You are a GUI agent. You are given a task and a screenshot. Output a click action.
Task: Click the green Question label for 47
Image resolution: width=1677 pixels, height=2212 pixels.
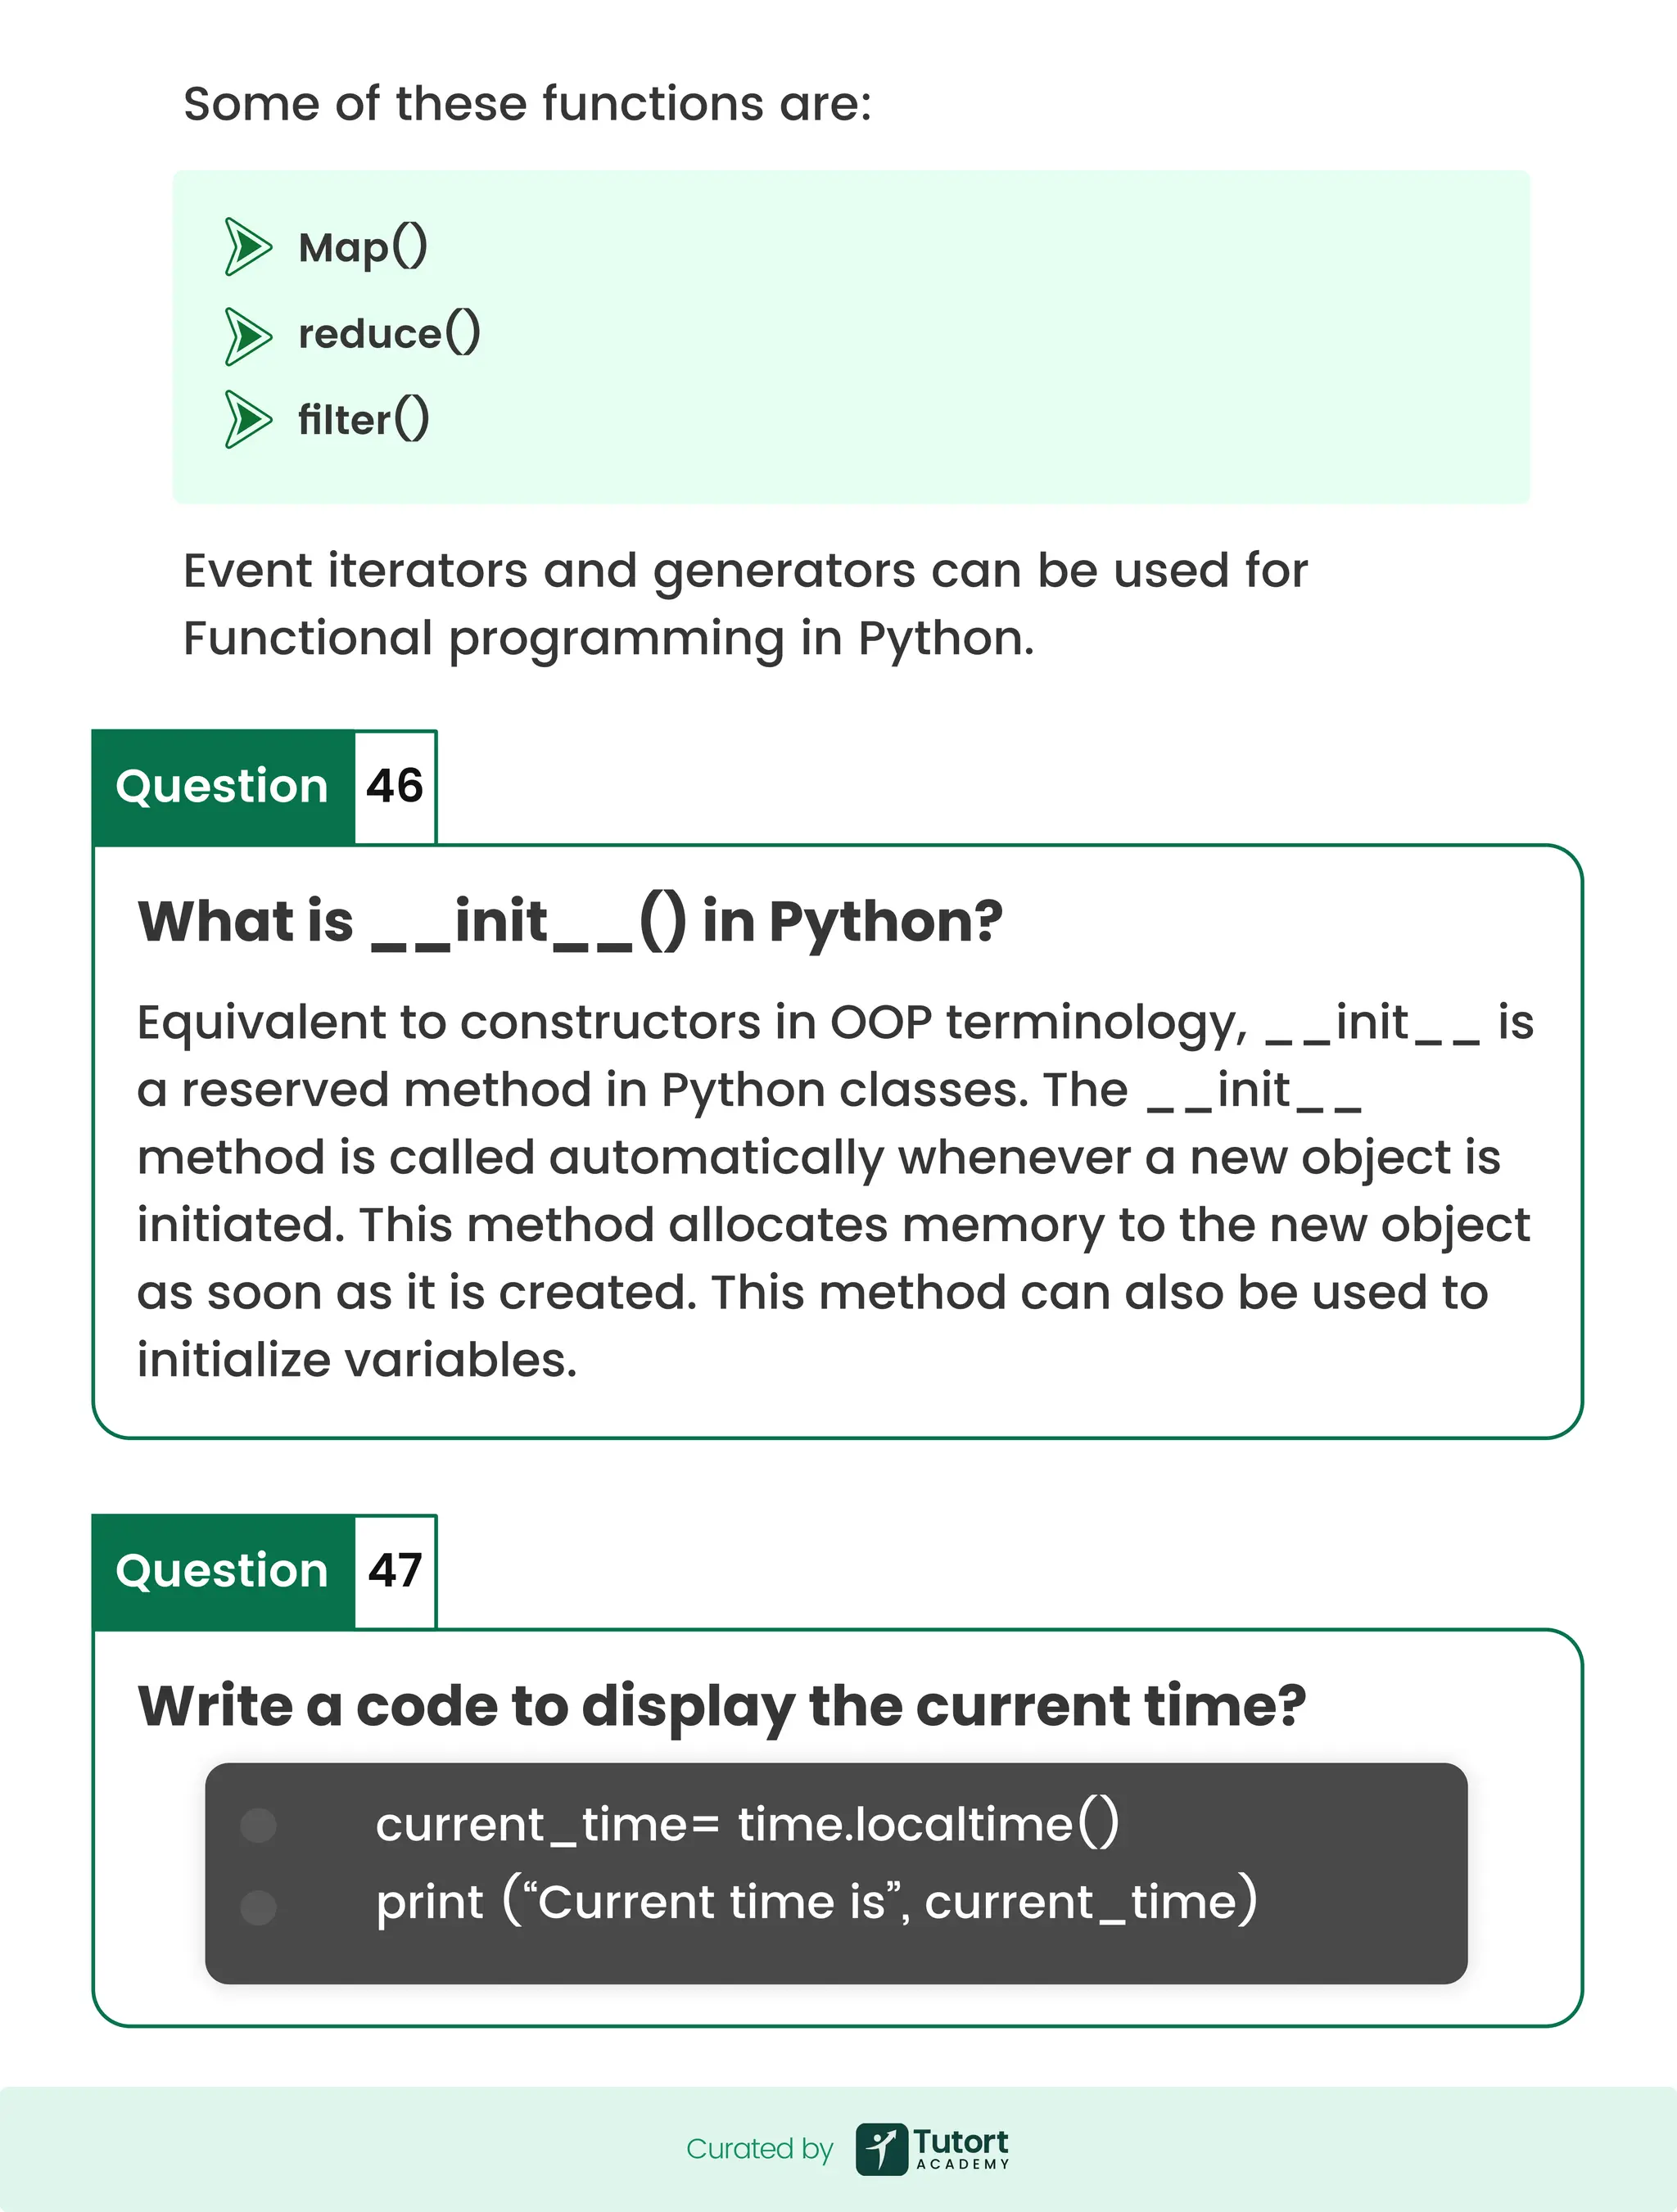222,1571
